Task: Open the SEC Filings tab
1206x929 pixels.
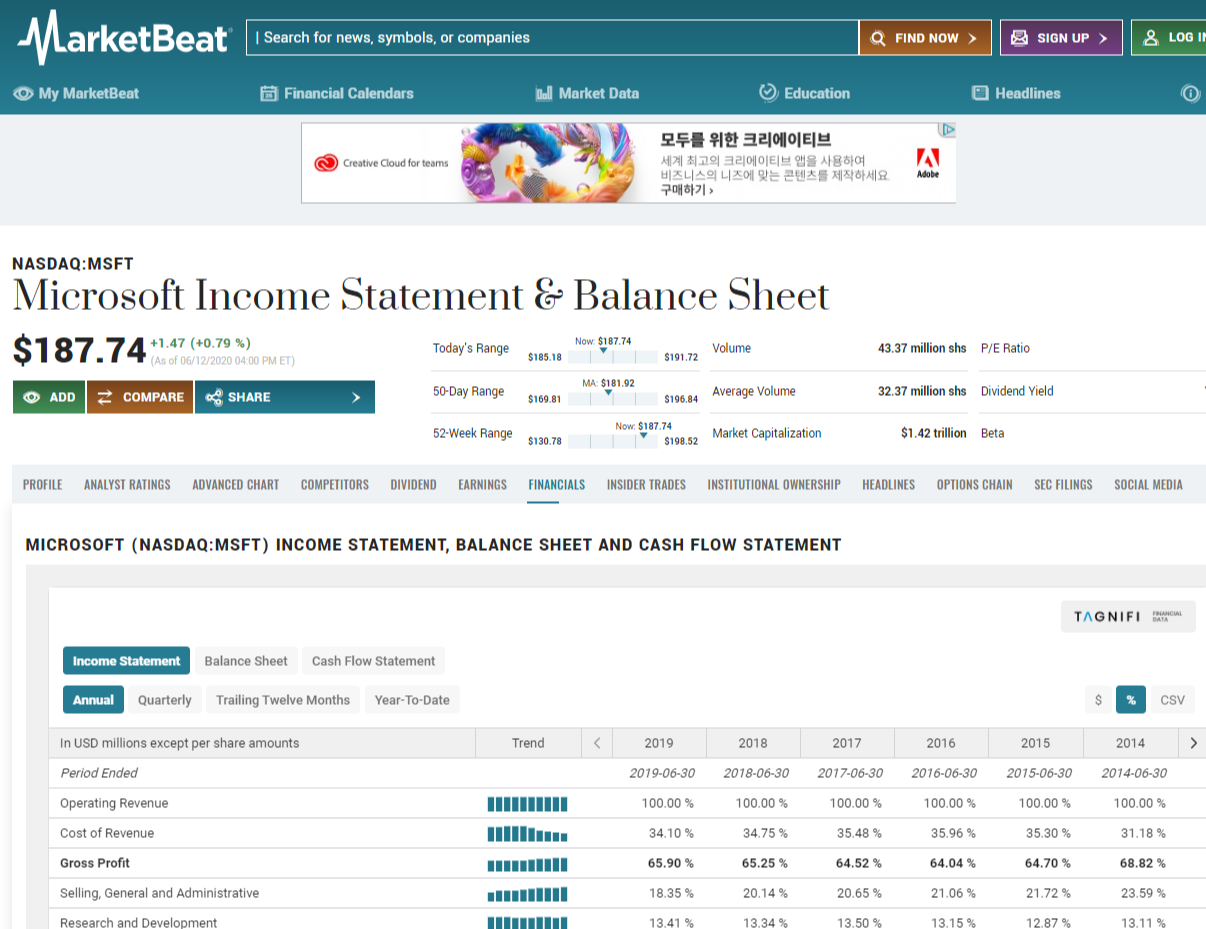Action: (1064, 484)
